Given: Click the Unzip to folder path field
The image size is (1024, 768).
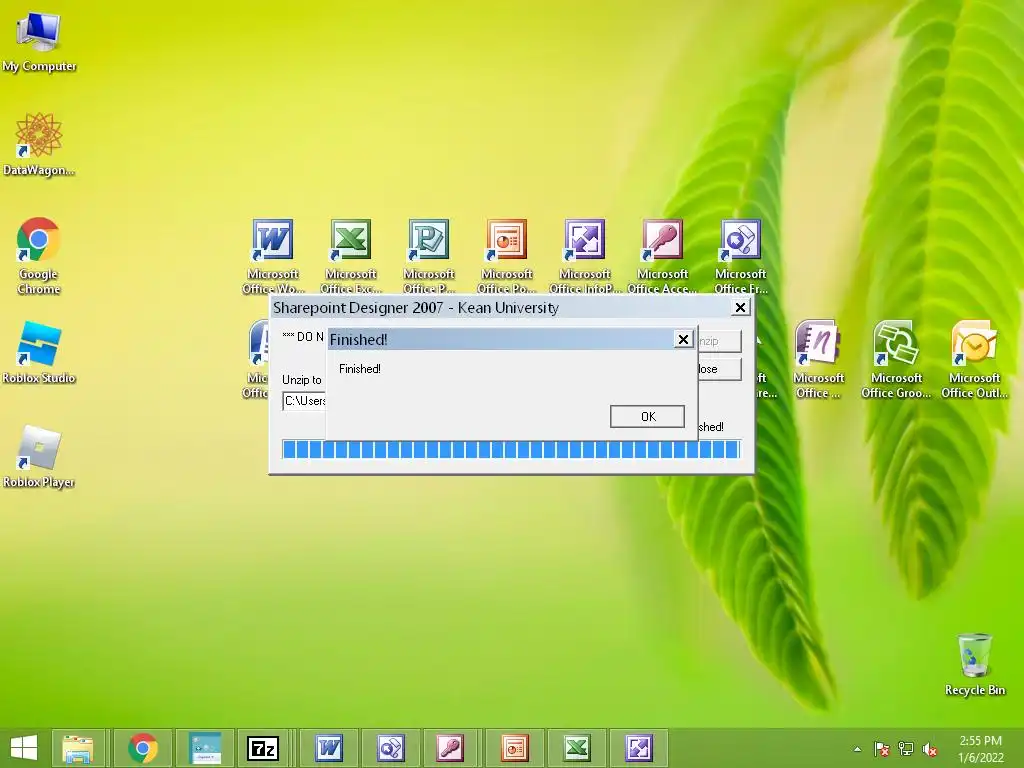Looking at the screenshot, I should [x=304, y=401].
